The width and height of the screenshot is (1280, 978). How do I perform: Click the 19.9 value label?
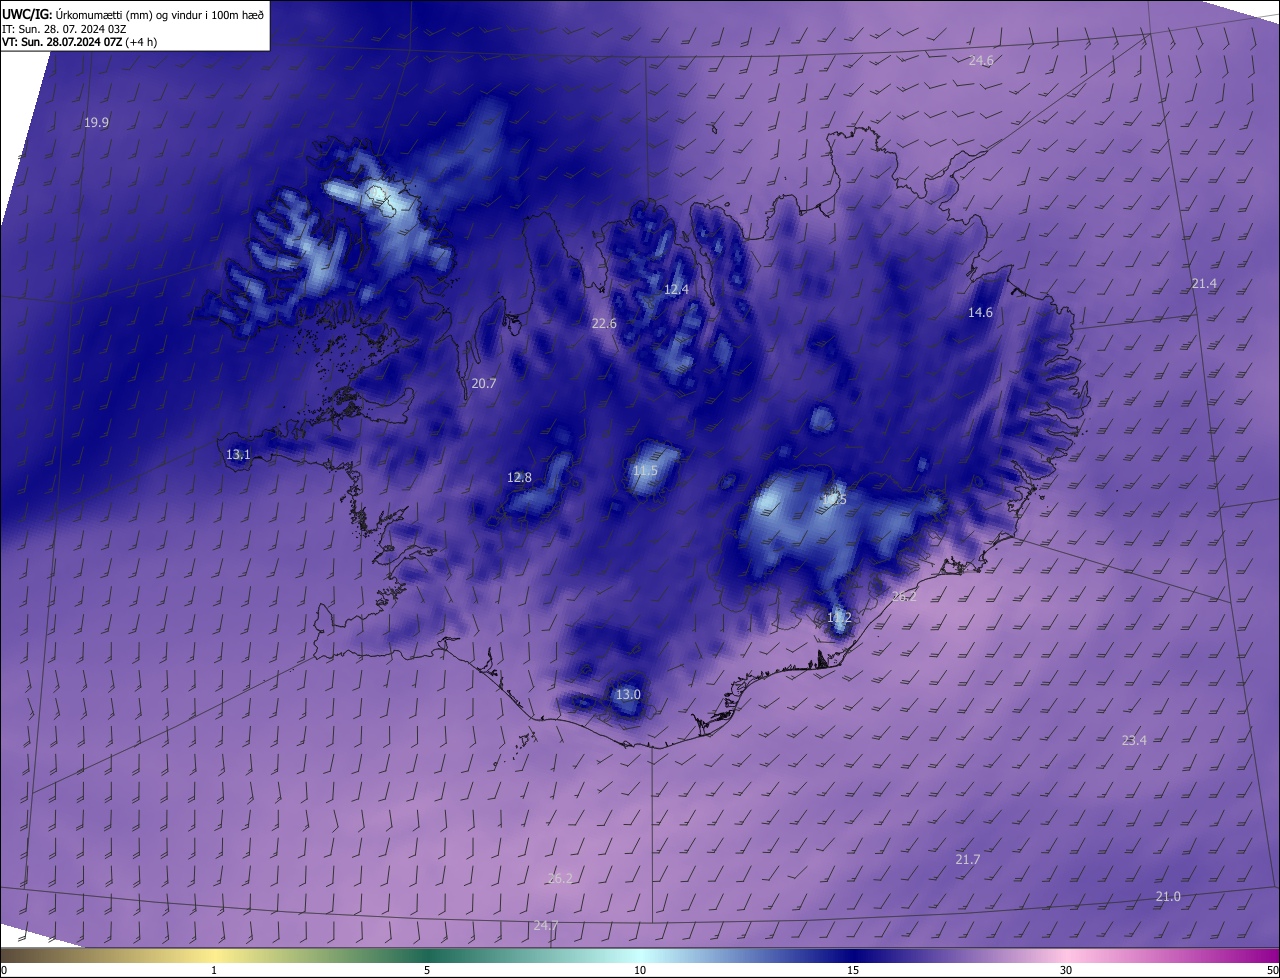point(96,122)
